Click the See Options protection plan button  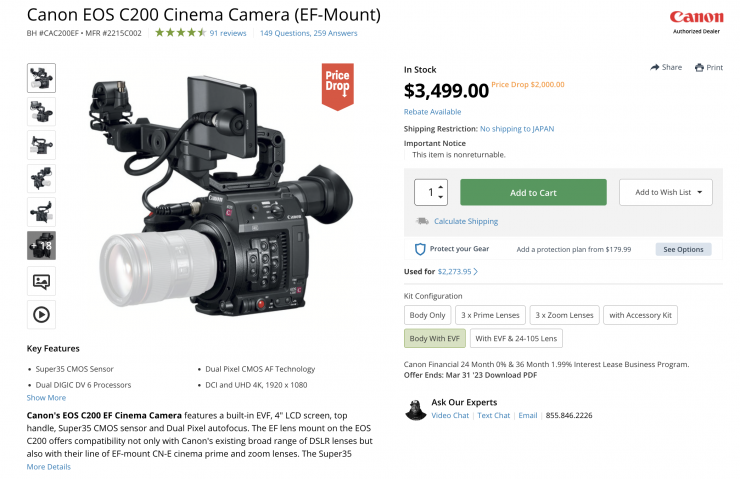[x=684, y=249]
